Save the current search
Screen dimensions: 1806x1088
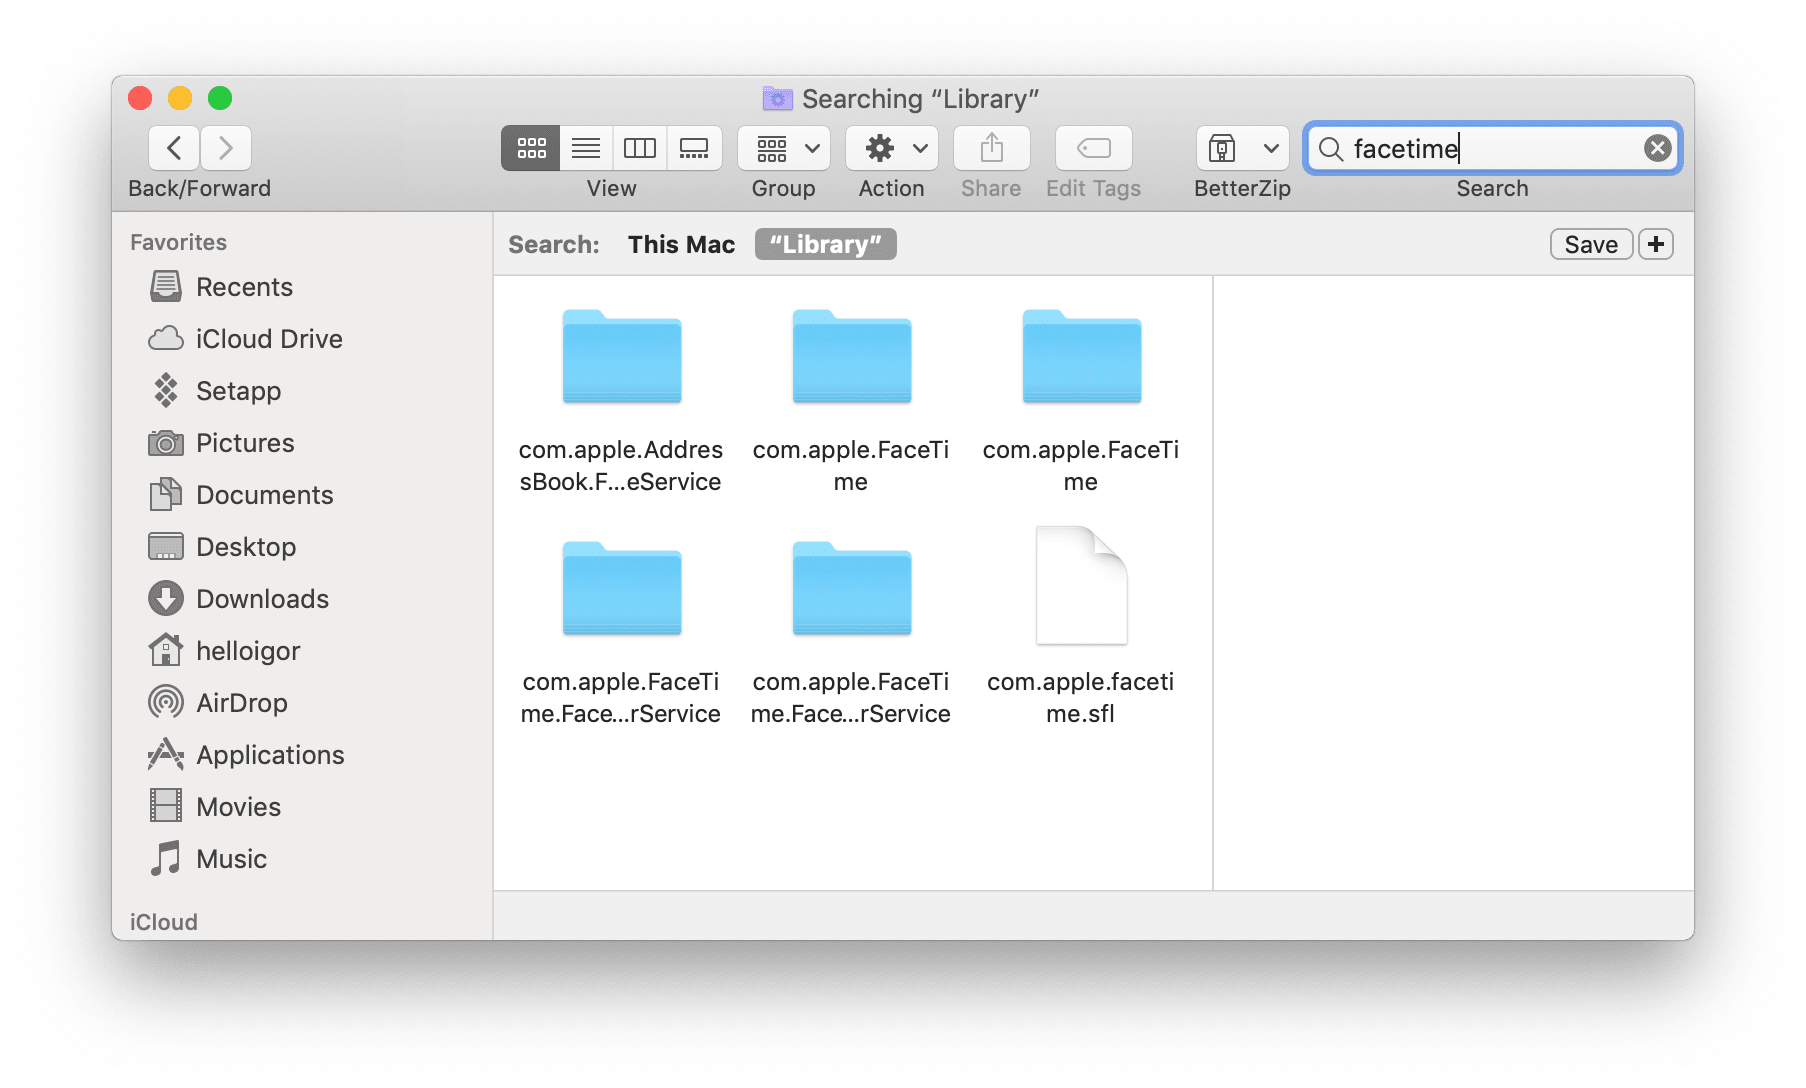coord(1590,244)
